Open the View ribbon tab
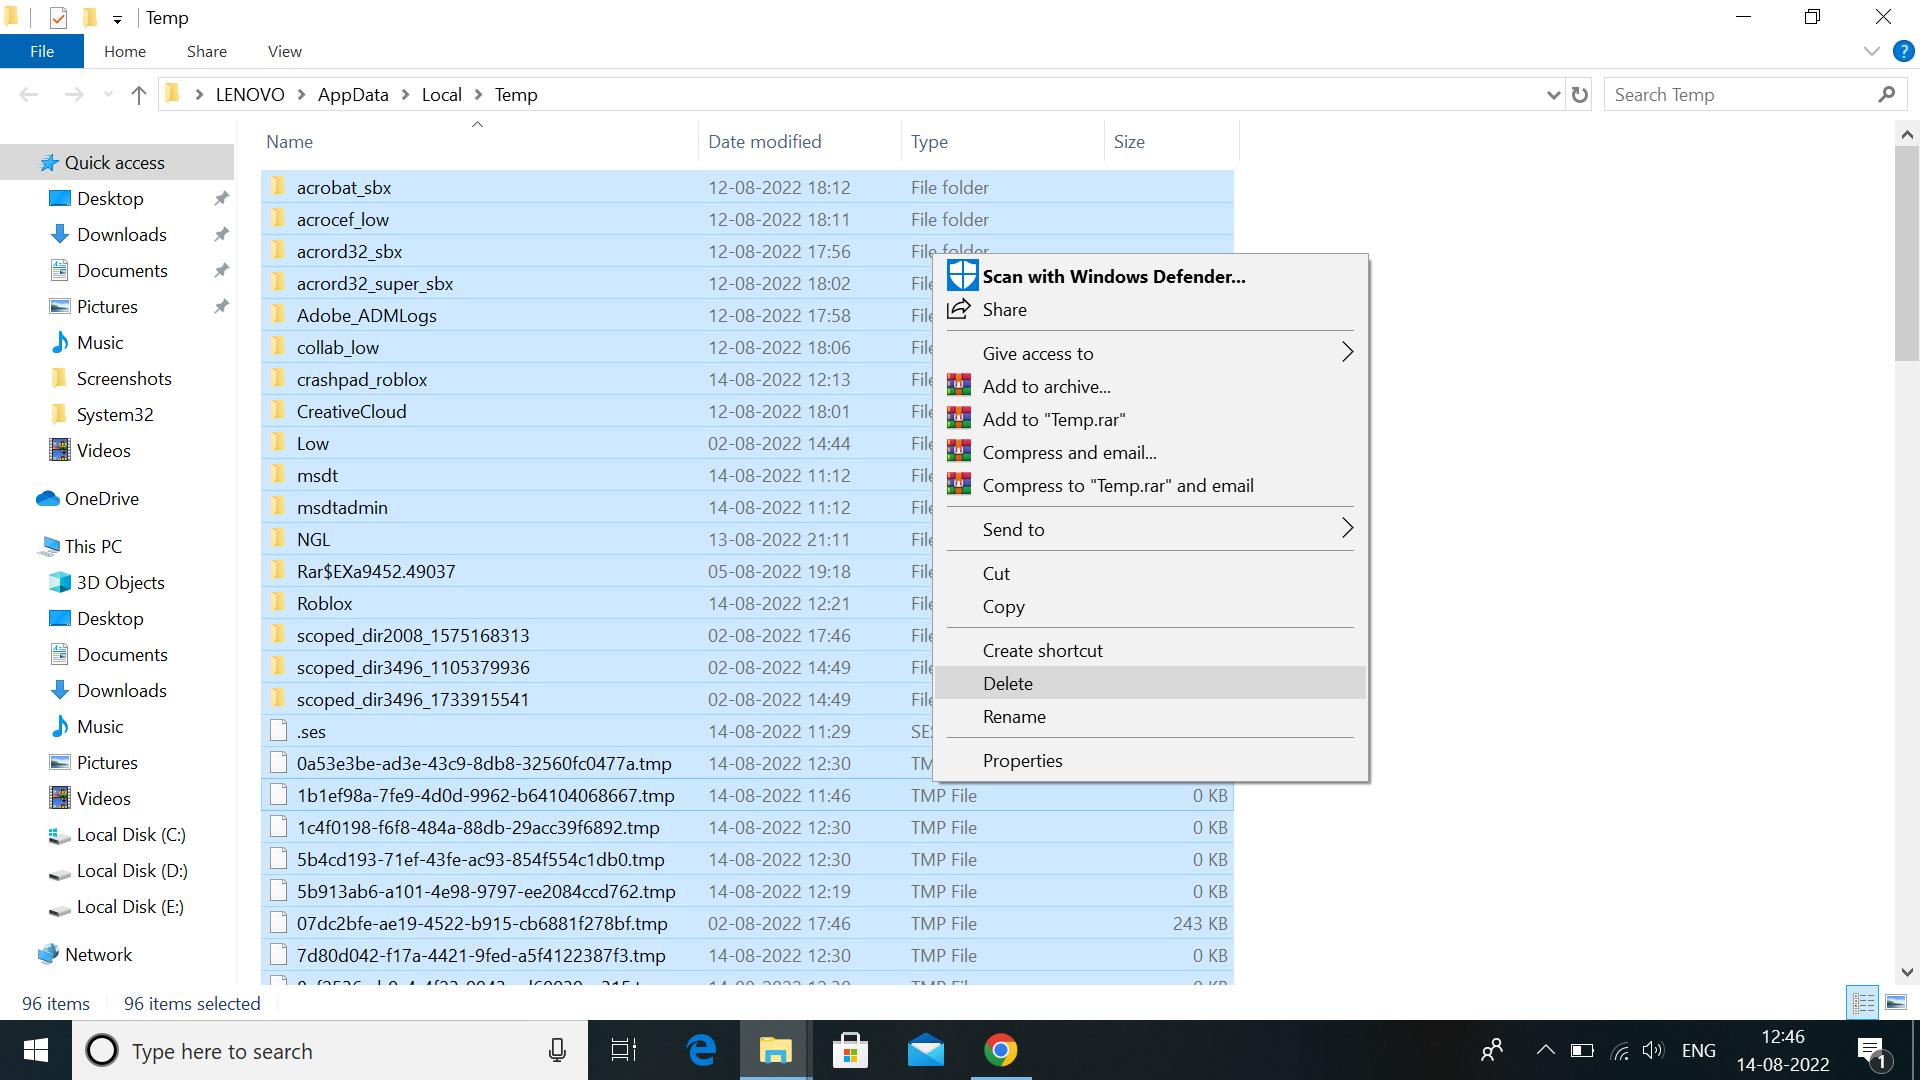The width and height of the screenshot is (1920, 1080). pyautogui.click(x=284, y=52)
